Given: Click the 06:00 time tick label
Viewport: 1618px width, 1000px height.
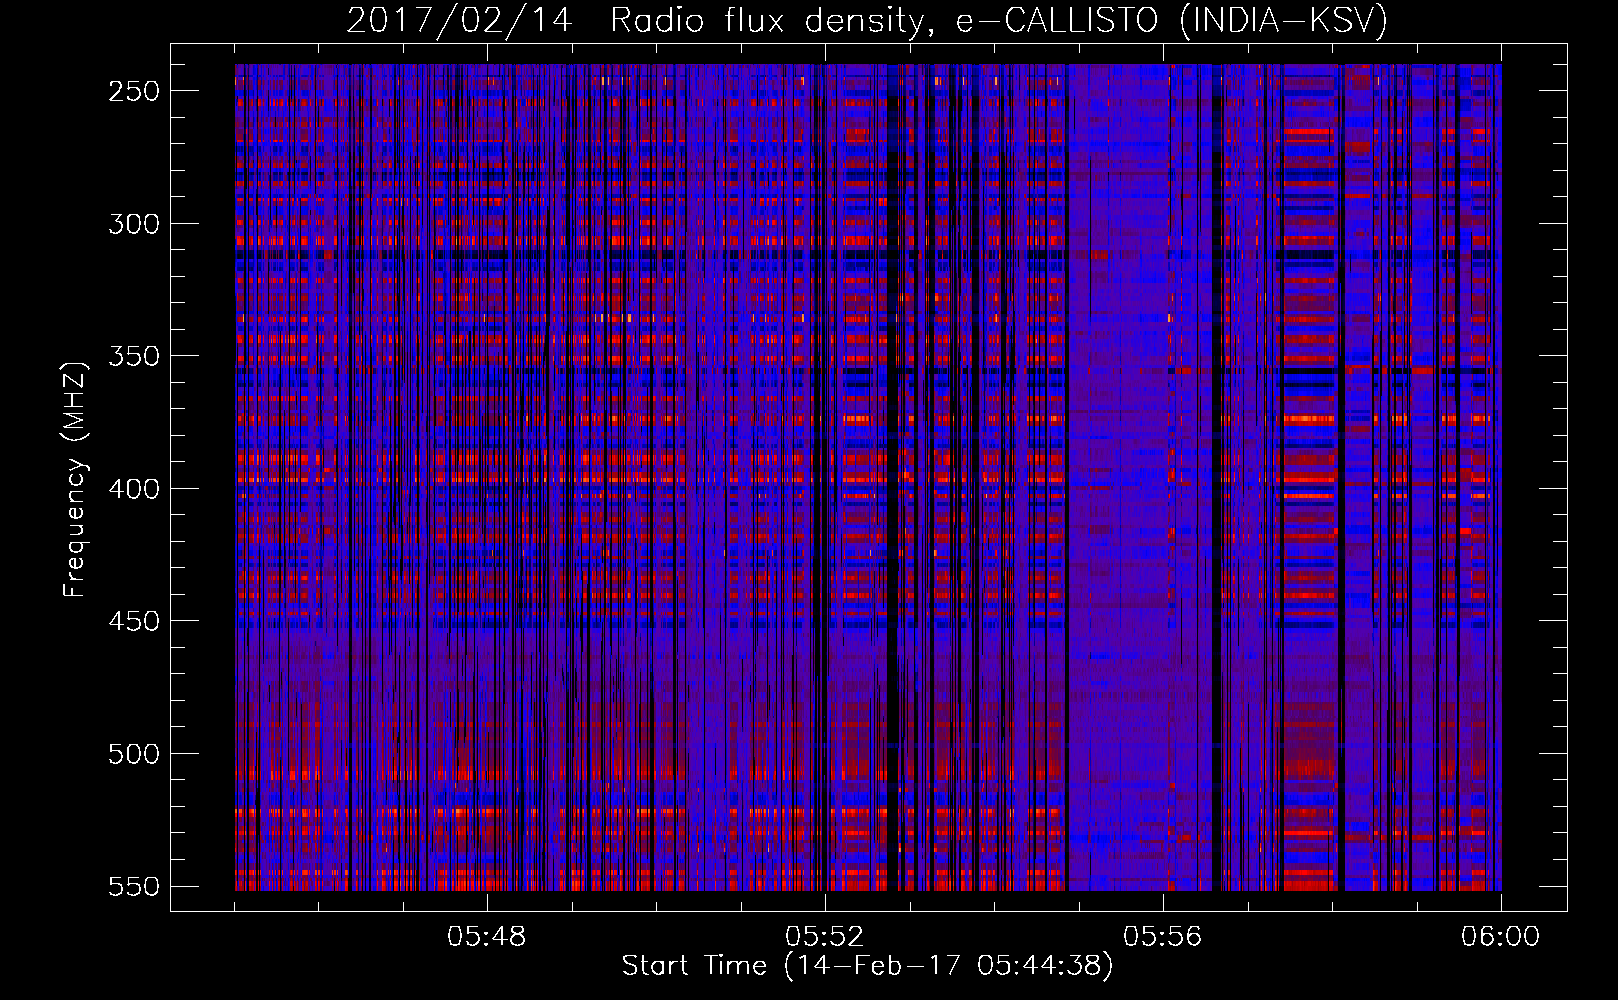Looking at the screenshot, I should pyautogui.click(x=1501, y=937).
